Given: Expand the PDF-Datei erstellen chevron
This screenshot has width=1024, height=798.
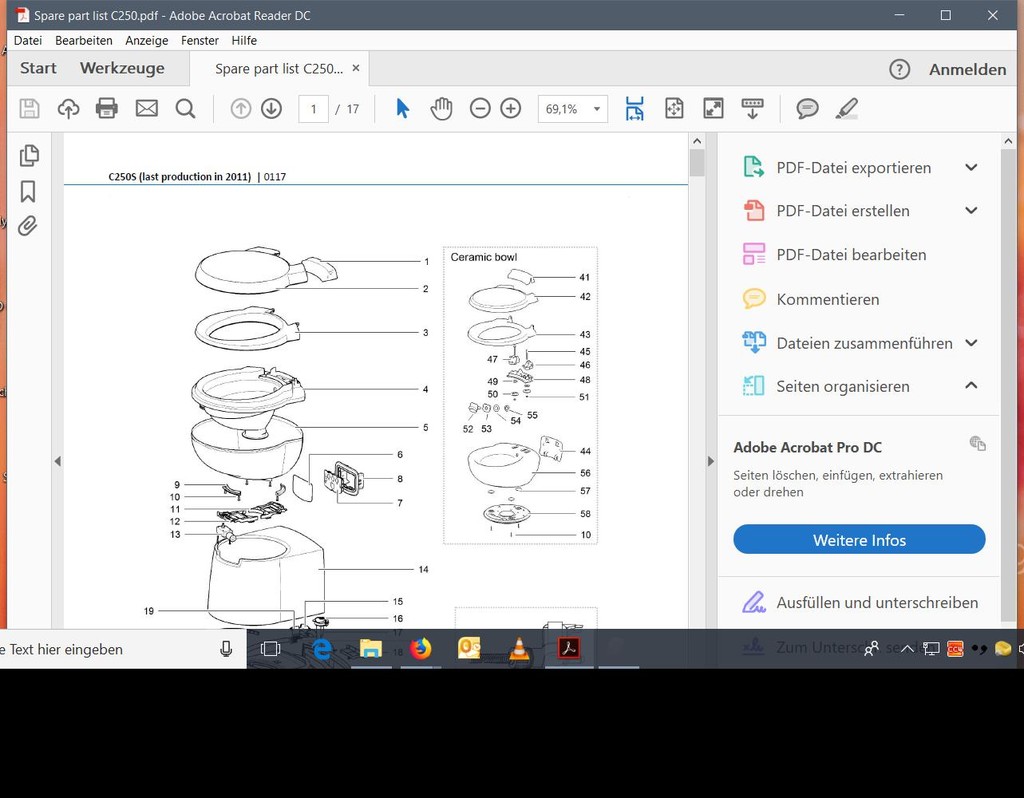Looking at the screenshot, I should click(971, 210).
